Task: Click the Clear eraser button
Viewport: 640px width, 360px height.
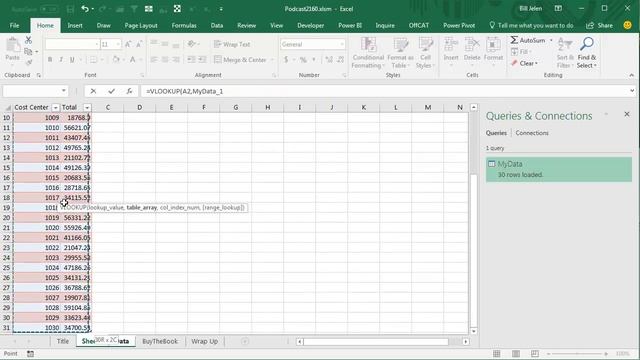Action: coord(524,63)
